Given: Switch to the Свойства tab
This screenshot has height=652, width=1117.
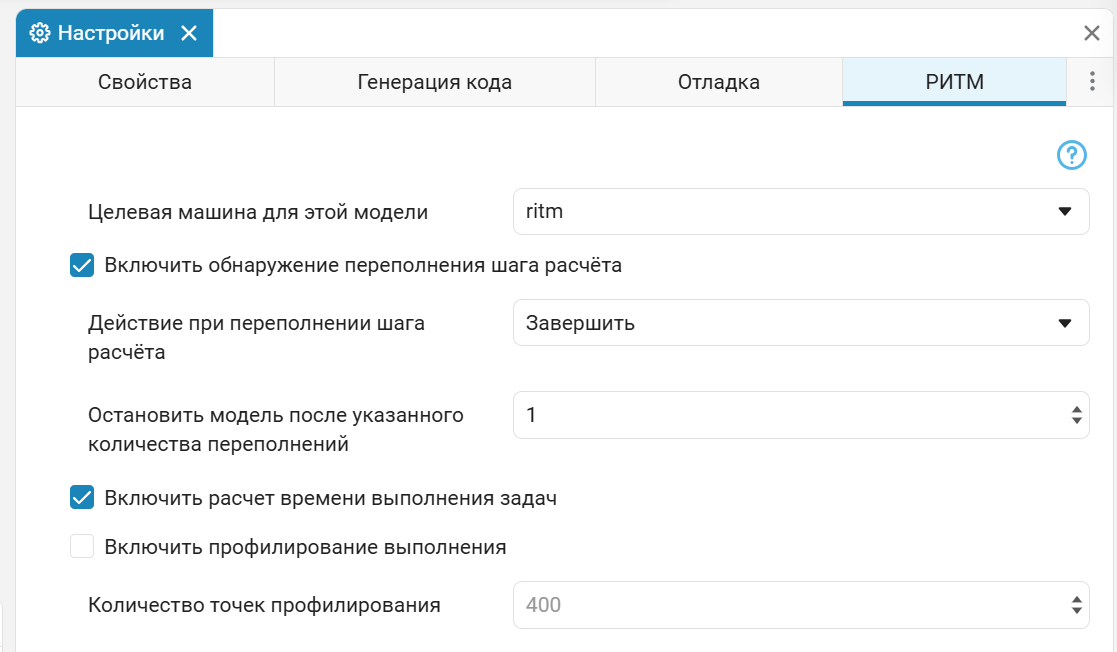Looking at the screenshot, I should 145,82.
